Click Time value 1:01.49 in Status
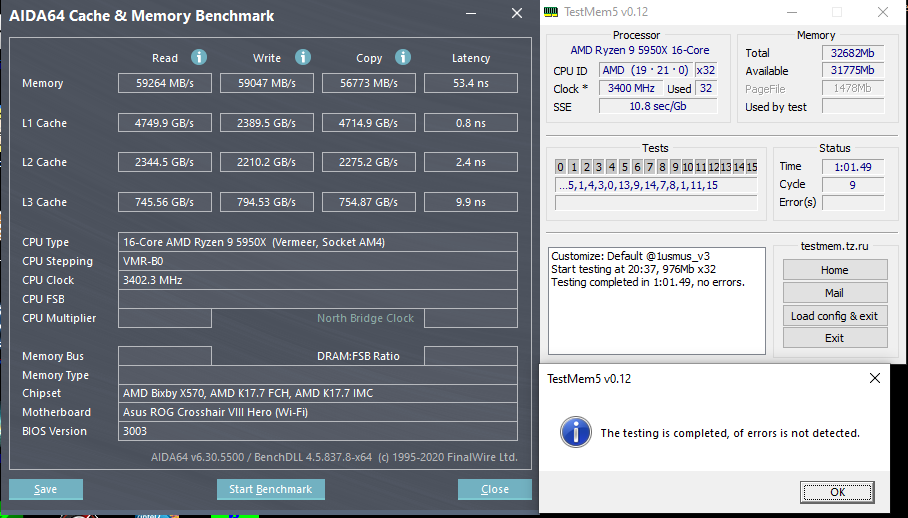 pyautogui.click(x=853, y=167)
